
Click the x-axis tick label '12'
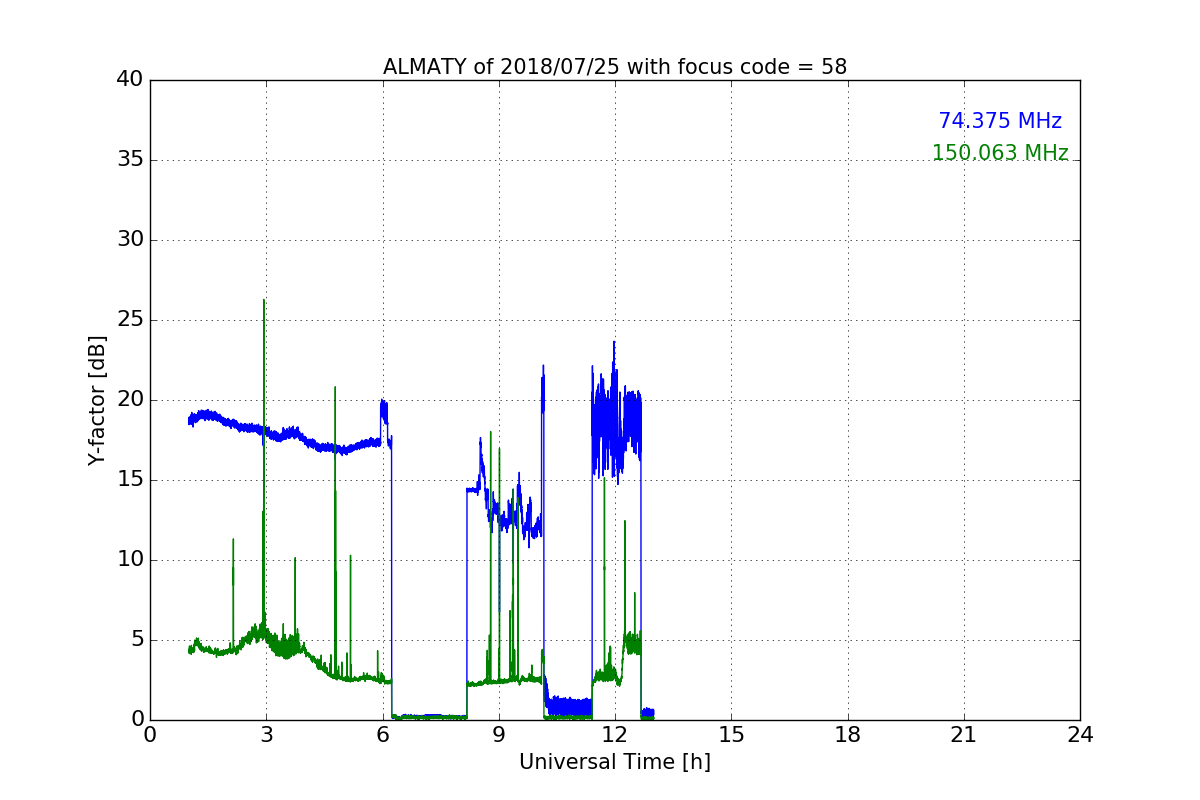coord(615,734)
